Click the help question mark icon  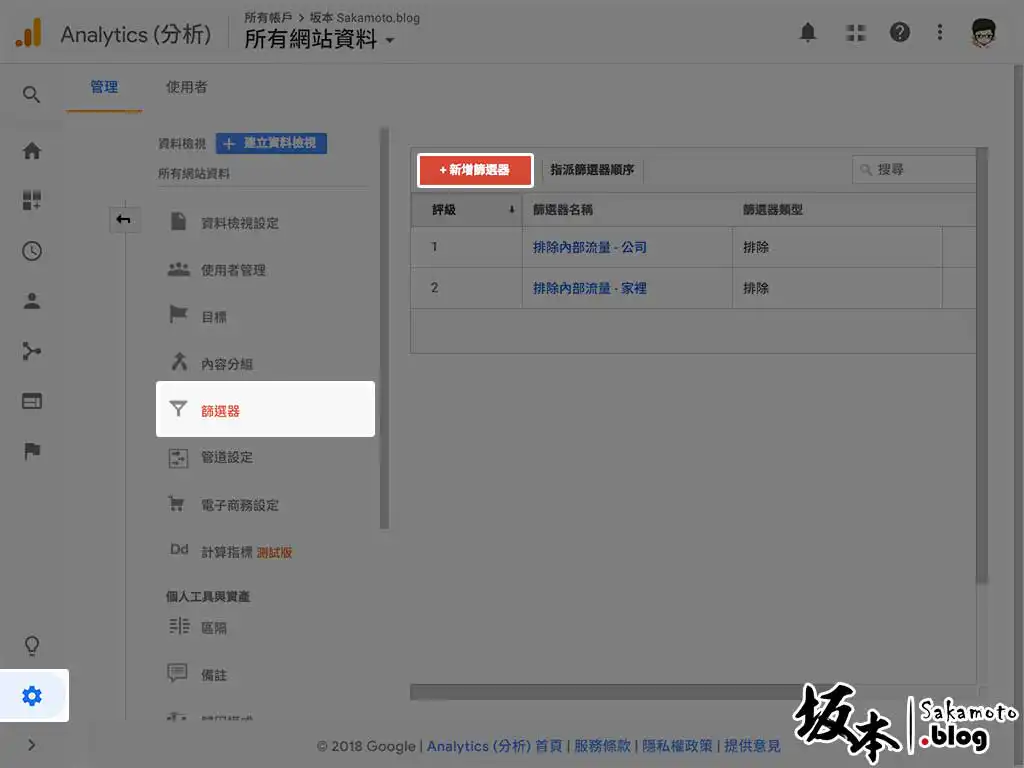[900, 33]
